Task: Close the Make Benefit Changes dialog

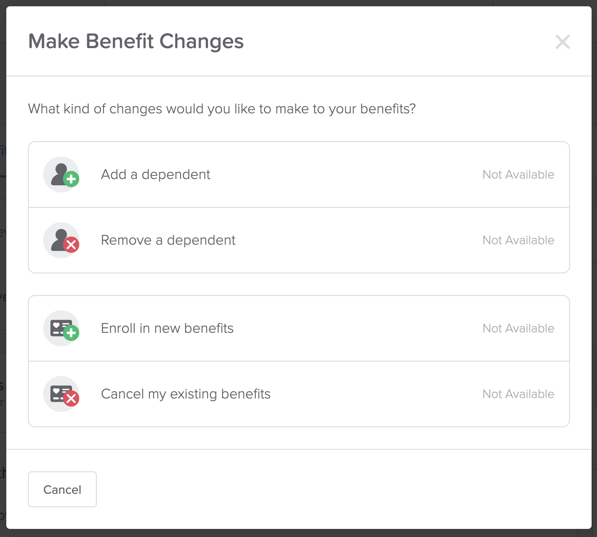Action: [562, 42]
